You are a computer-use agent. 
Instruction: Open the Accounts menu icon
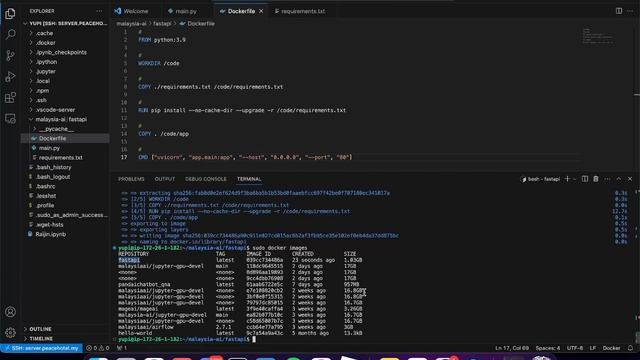point(10,312)
